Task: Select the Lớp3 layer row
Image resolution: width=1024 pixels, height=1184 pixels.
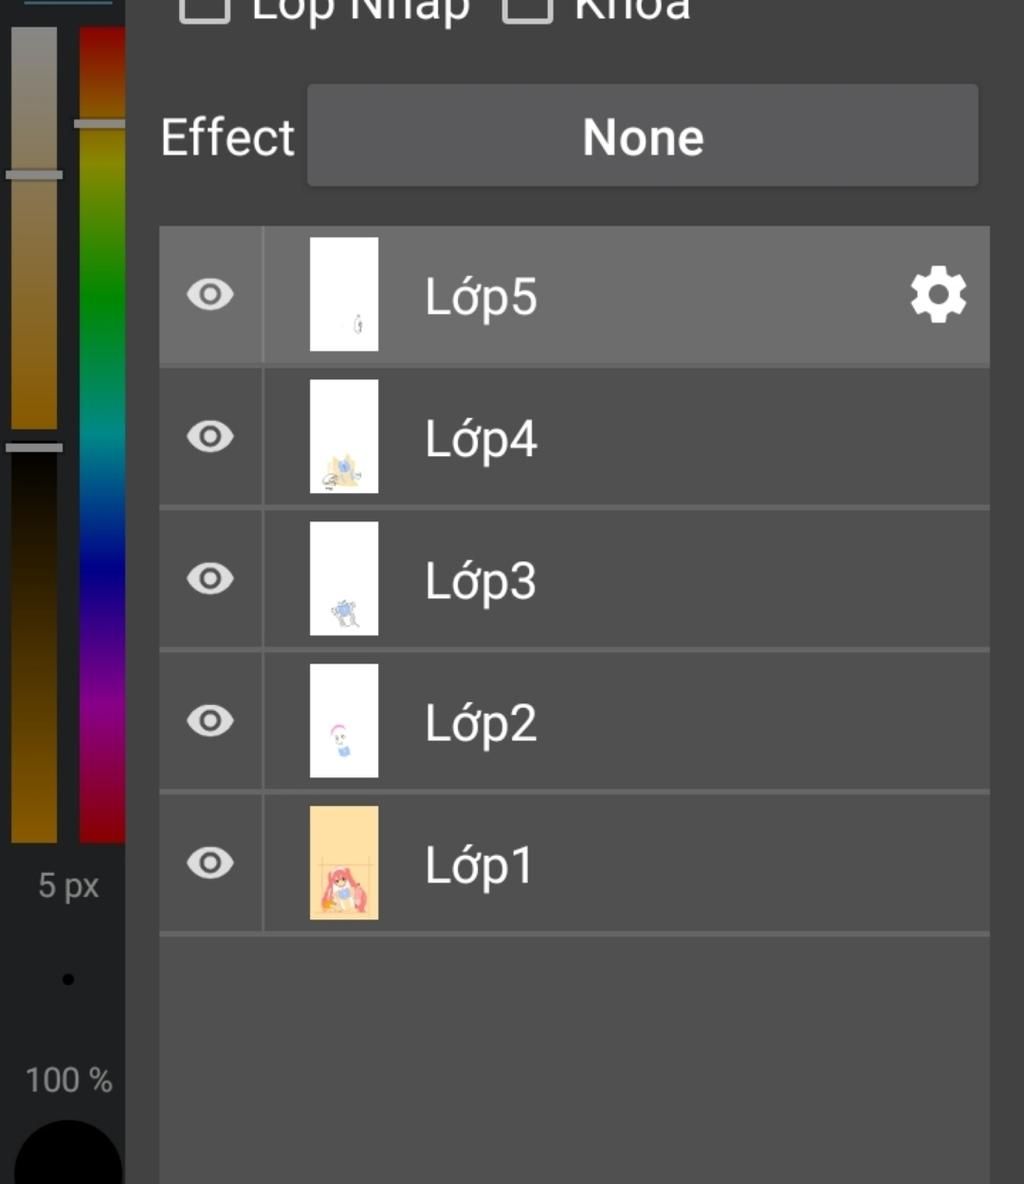Action: coord(574,578)
